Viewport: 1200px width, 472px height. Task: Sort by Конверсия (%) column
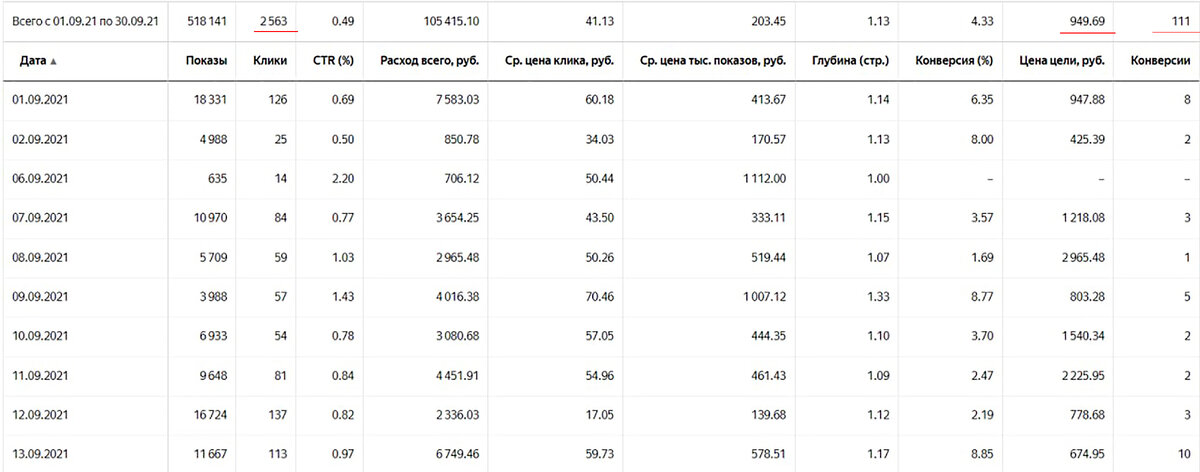click(954, 61)
